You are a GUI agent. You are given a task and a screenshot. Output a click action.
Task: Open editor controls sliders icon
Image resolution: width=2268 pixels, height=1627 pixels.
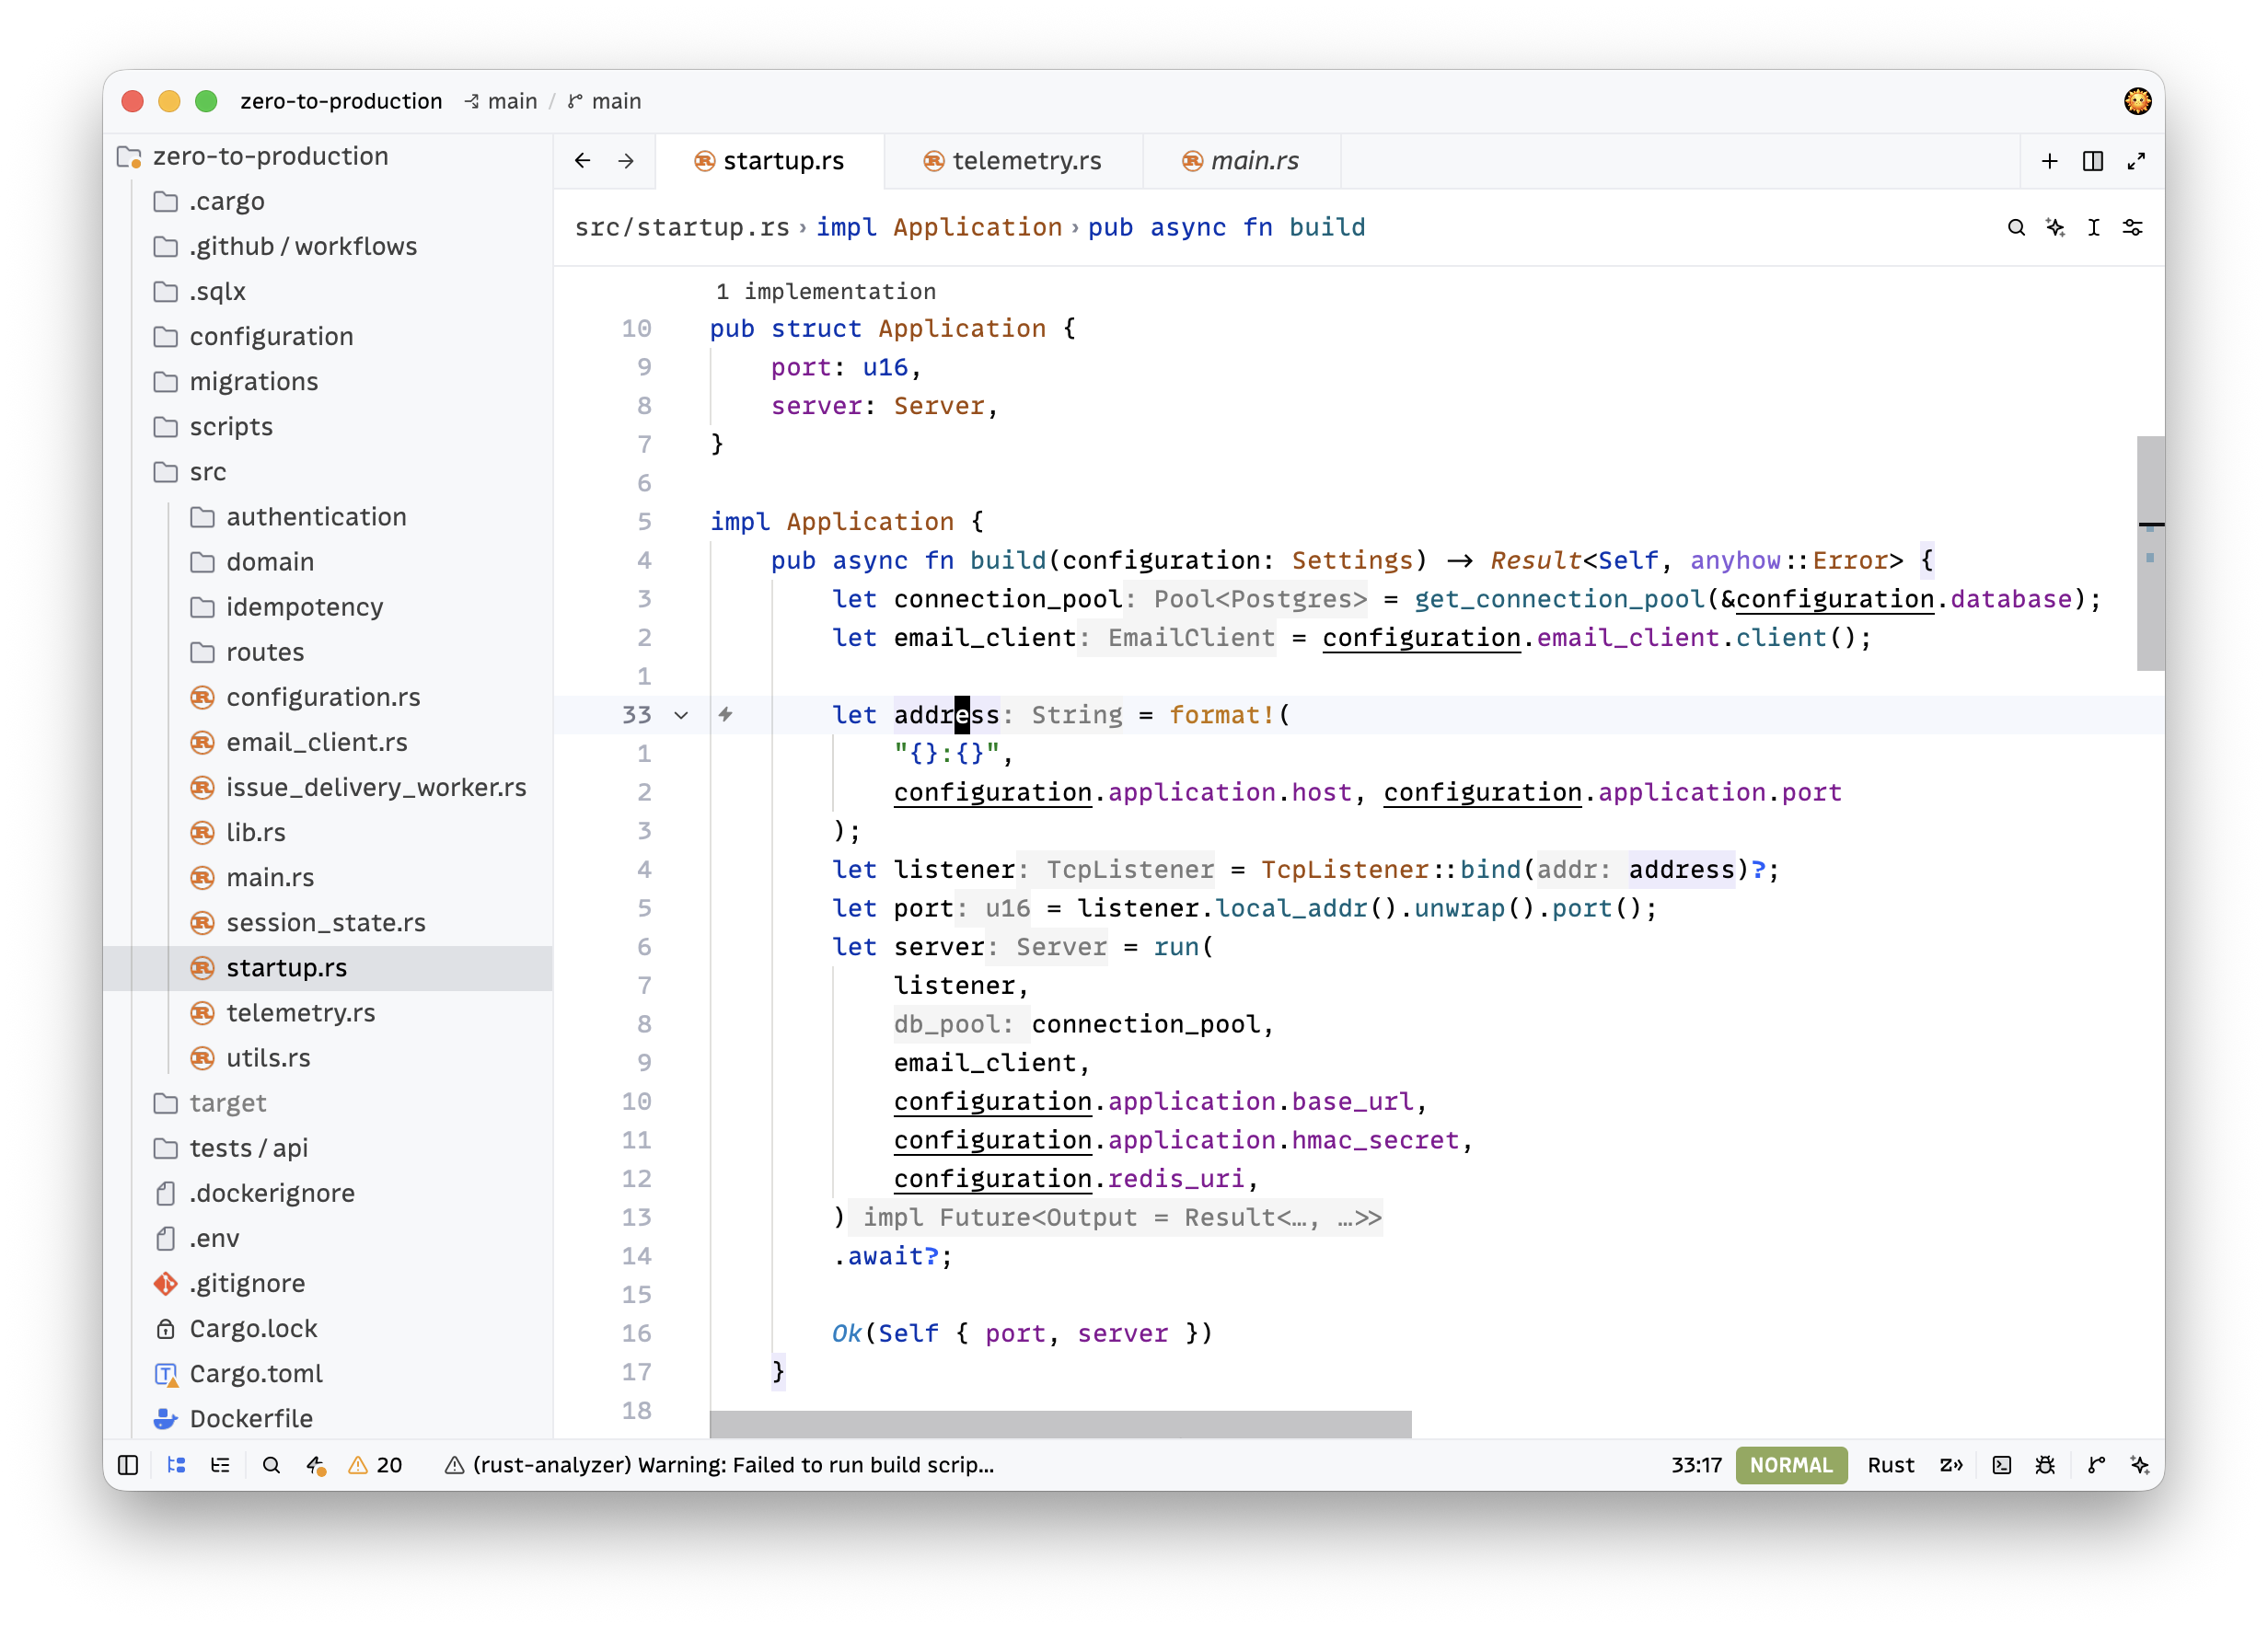point(2132,227)
